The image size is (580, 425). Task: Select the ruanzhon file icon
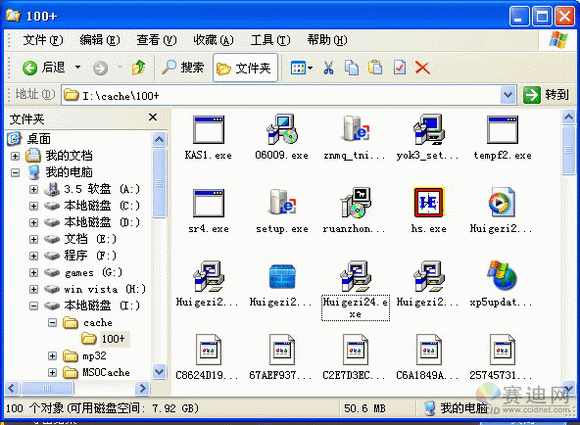coord(355,202)
